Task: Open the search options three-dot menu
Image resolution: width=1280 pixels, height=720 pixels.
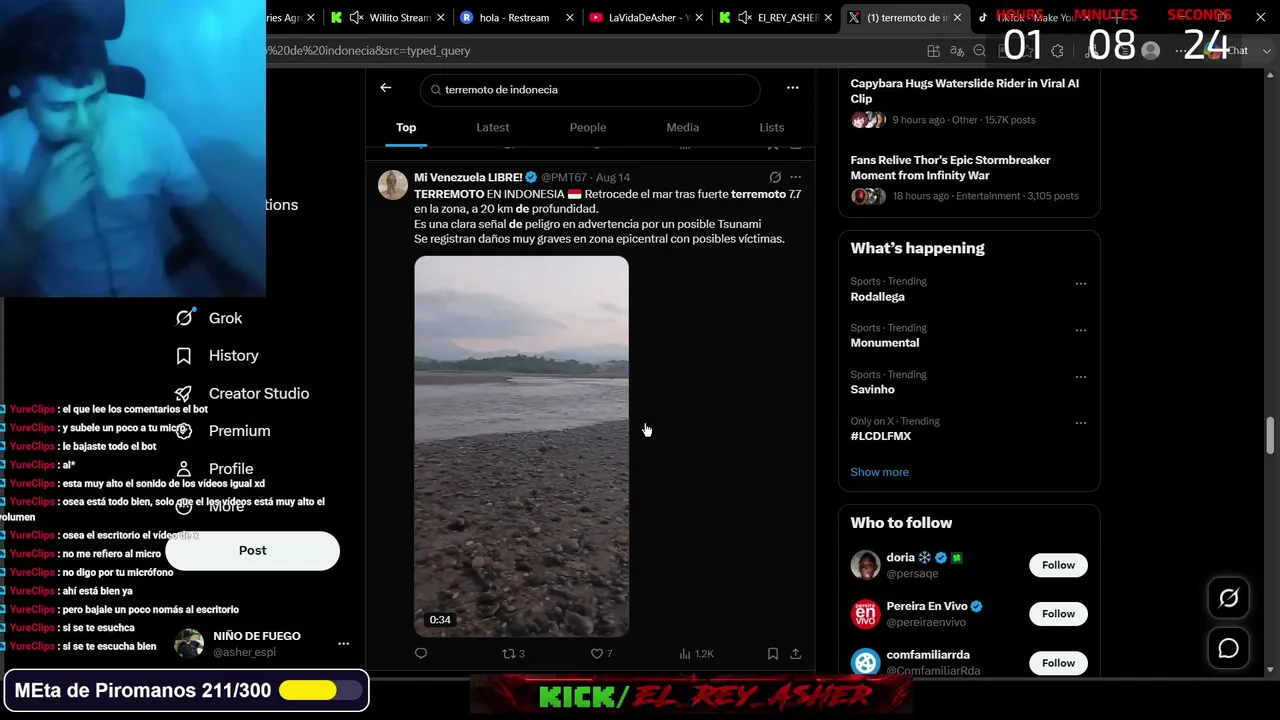Action: pos(793,88)
